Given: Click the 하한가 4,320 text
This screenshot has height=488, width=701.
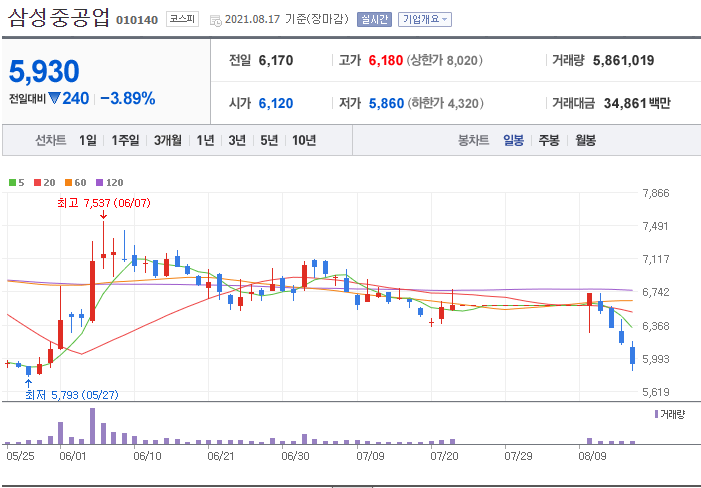Looking at the screenshot, I should (x=445, y=103).
